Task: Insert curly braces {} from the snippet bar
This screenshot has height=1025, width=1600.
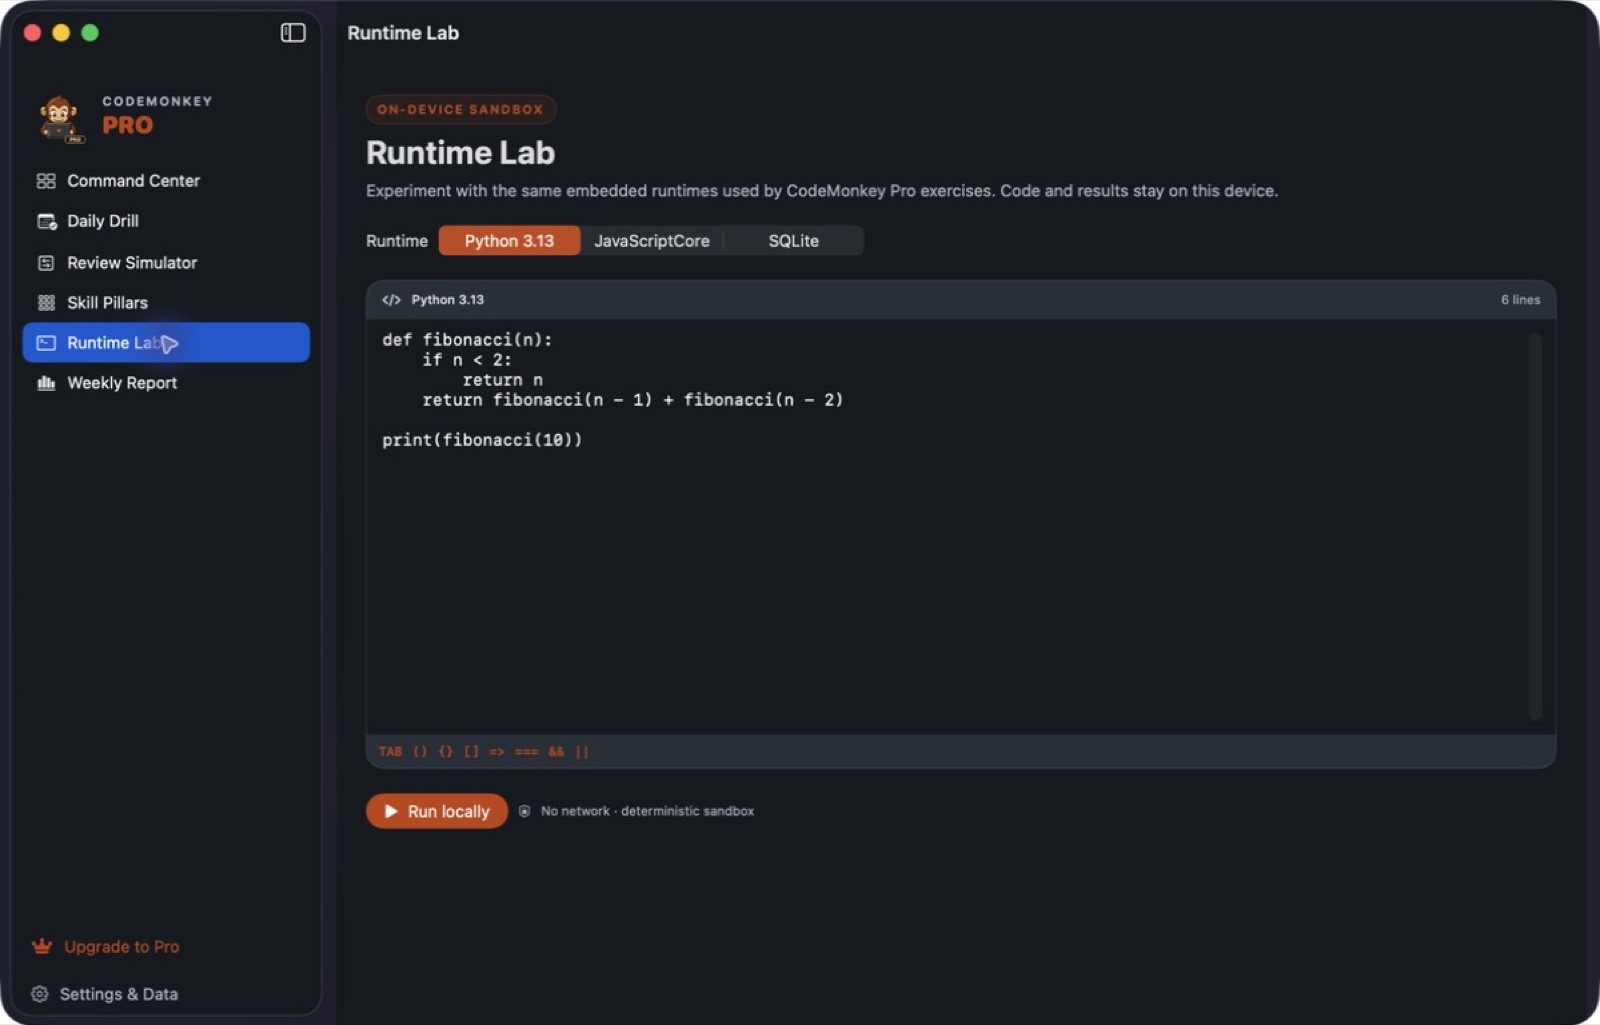Action: [x=446, y=752]
